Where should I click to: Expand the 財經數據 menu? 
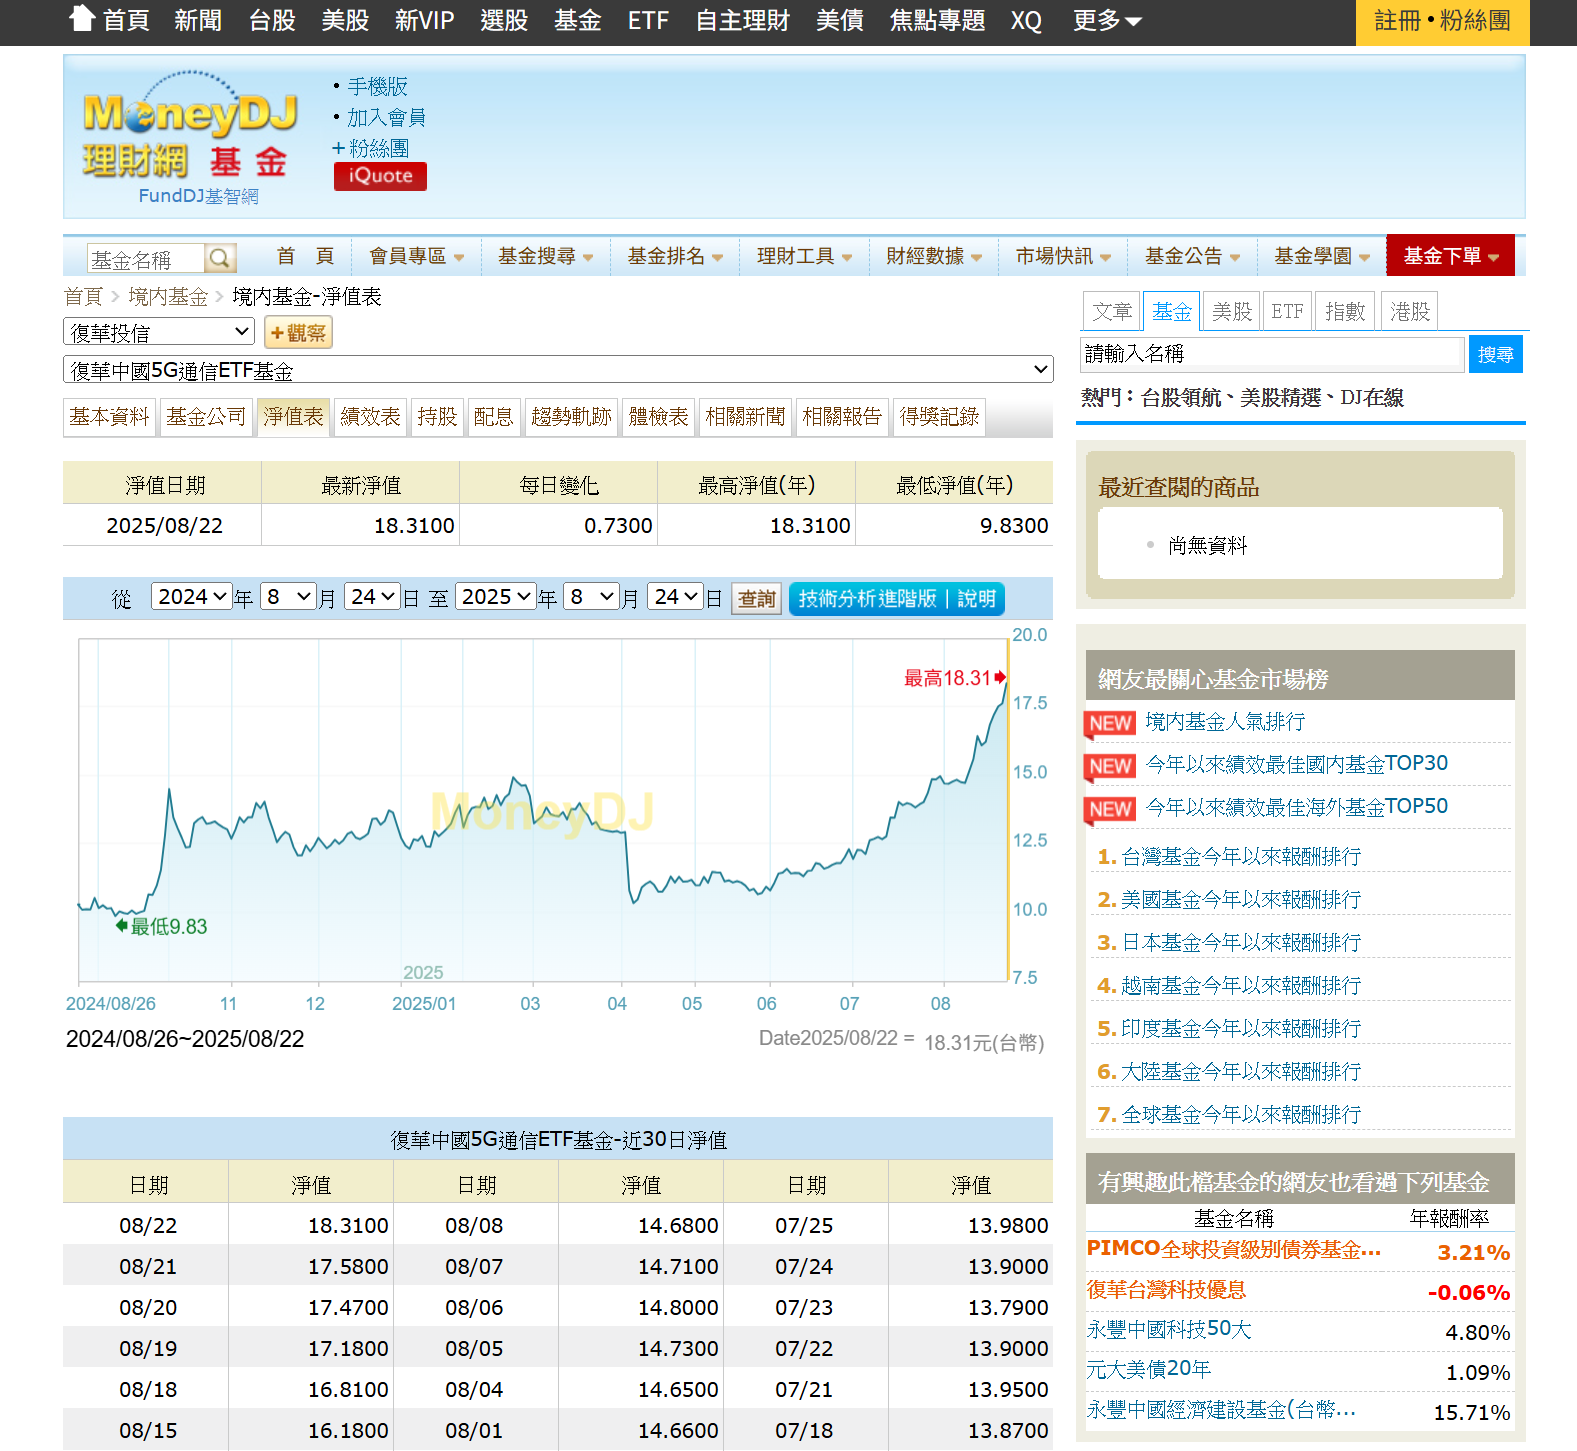coord(934,256)
